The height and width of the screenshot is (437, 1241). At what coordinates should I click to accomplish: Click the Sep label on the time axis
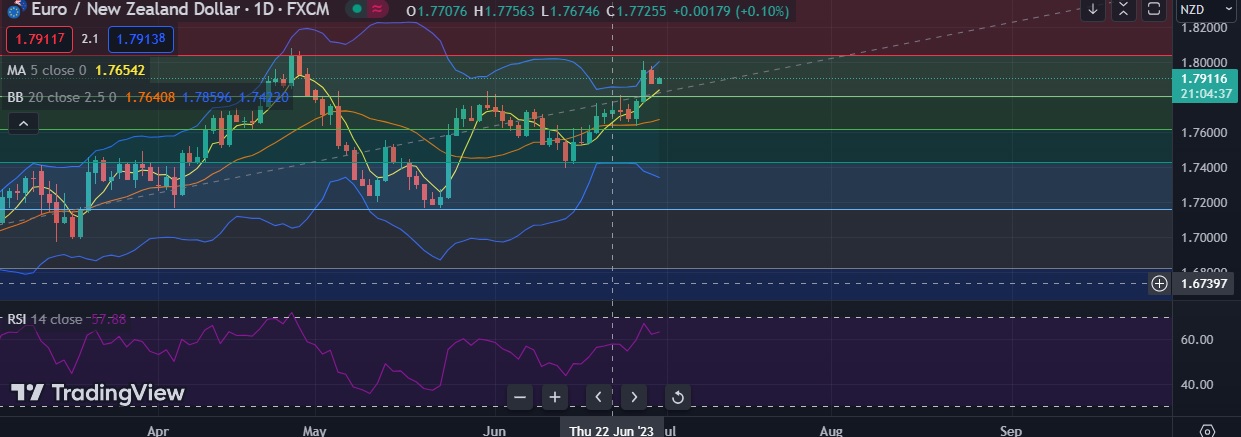click(x=1011, y=431)
